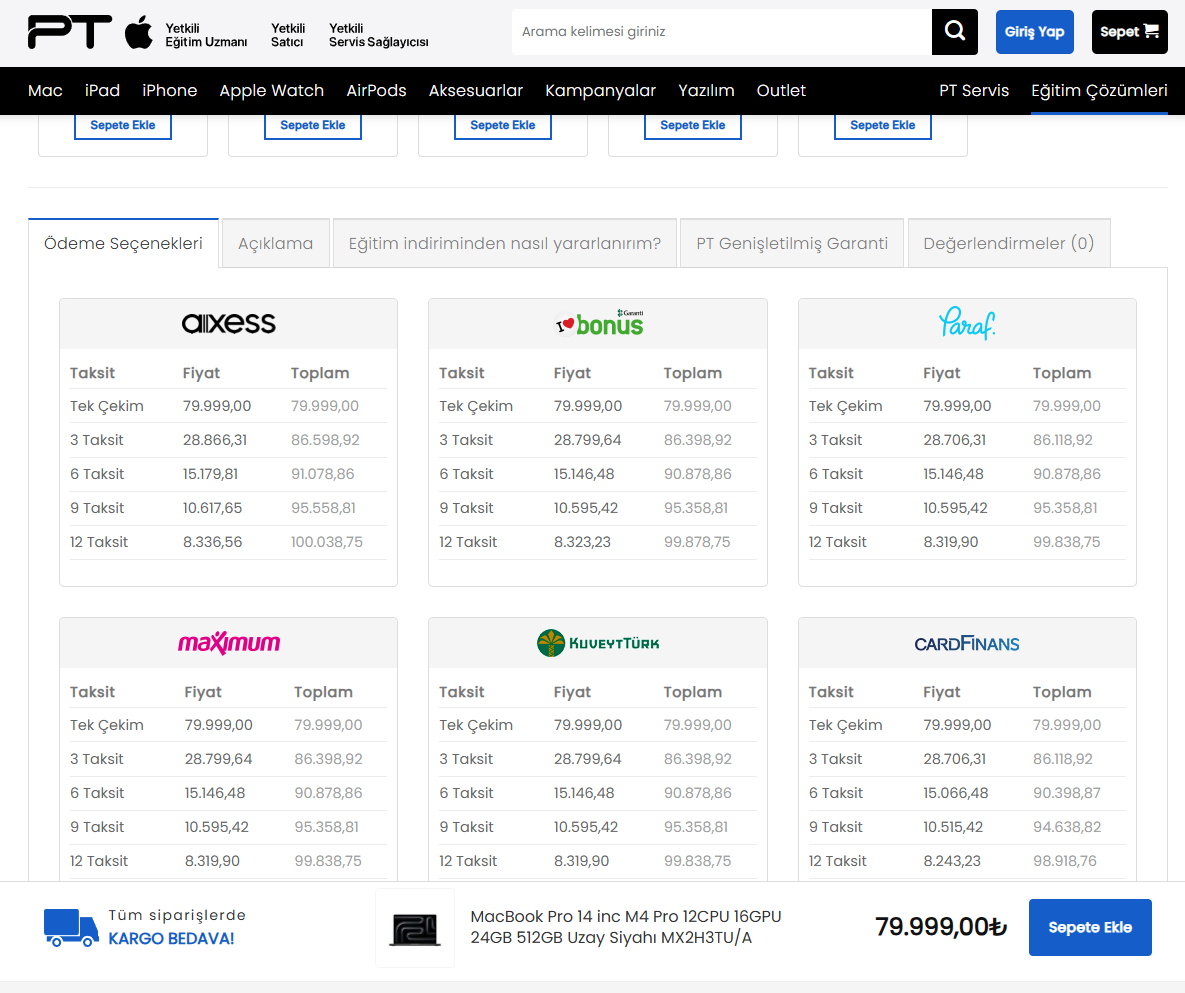Viewport: 1185px width, 993px height.
Task: Click the fourth Sepete Ekle button in product row
Action: (x=692, y=125)
